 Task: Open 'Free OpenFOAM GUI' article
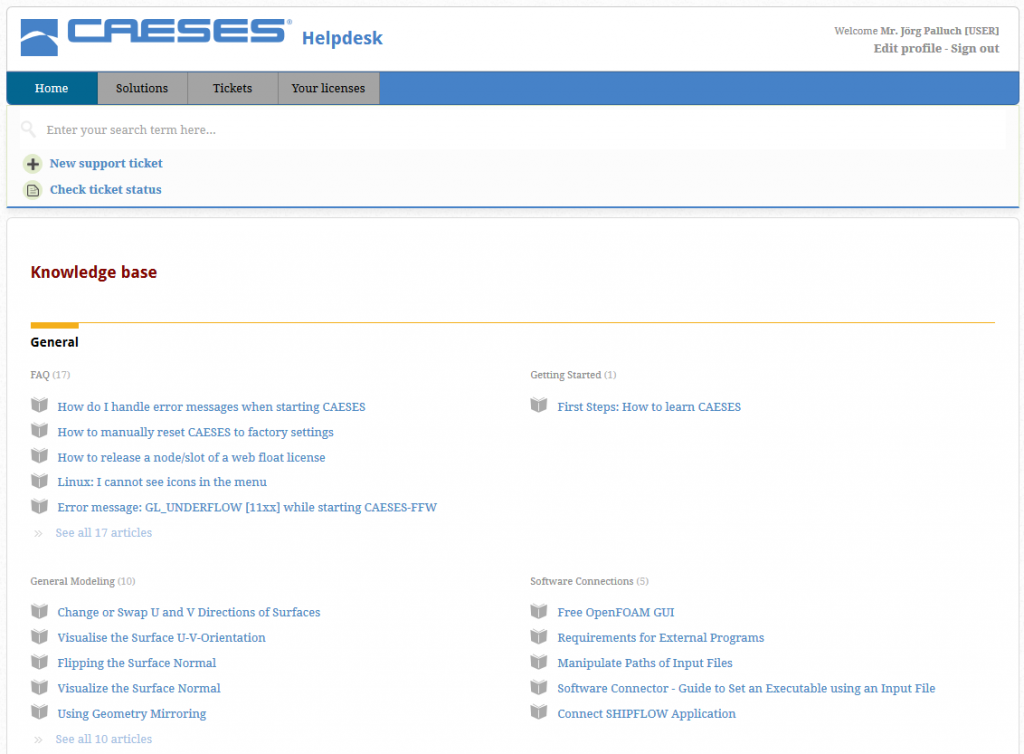(x=616, y=612)
